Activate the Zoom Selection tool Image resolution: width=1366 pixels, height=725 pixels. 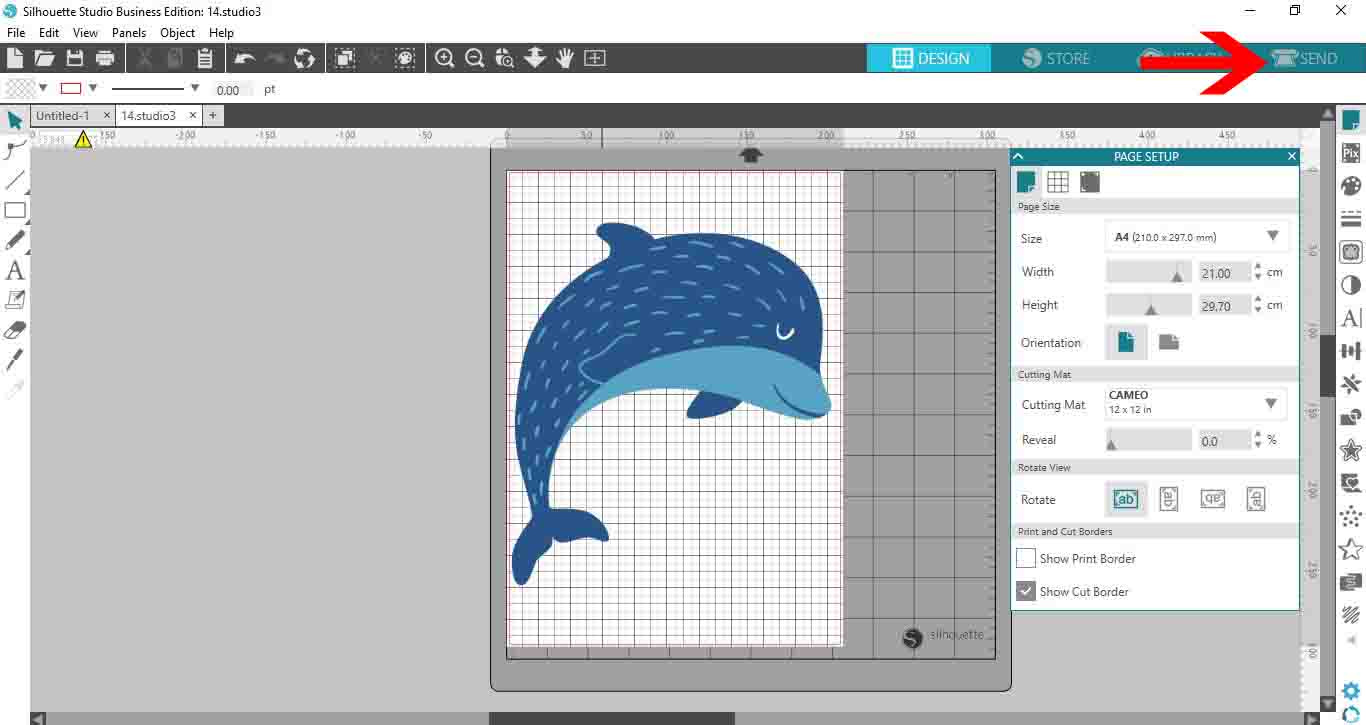tap(505, 58)
